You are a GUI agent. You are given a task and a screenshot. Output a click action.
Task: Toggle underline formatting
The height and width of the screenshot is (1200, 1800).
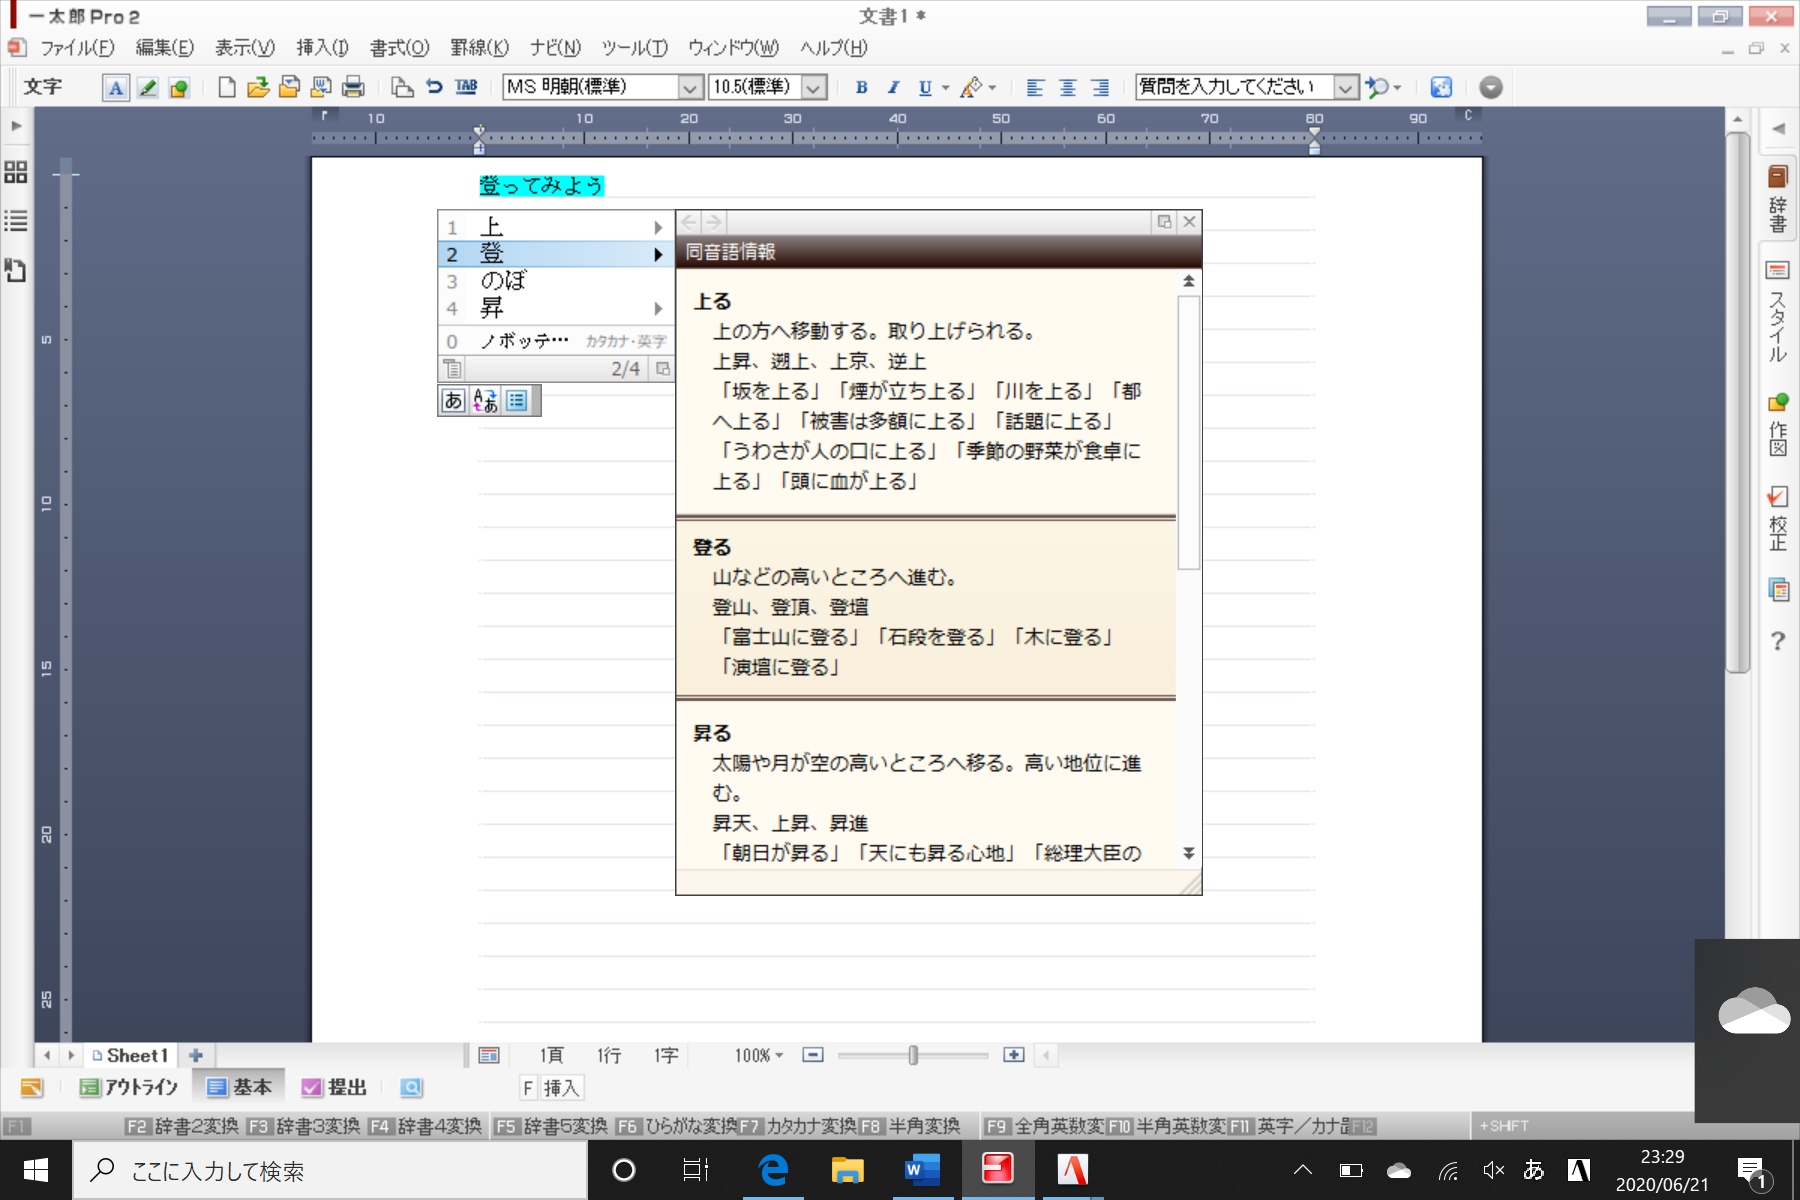coord(925,87)
